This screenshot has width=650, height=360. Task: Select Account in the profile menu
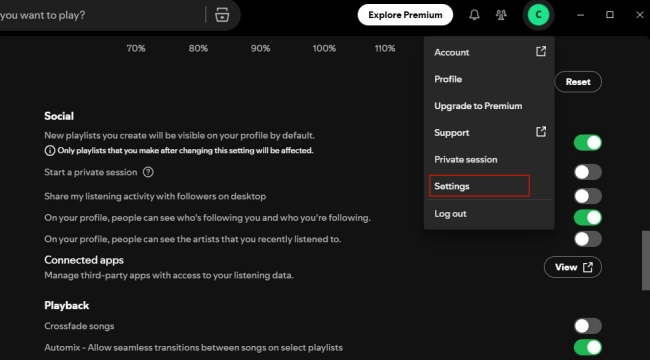pyautogui.click(x=489, y=52)
